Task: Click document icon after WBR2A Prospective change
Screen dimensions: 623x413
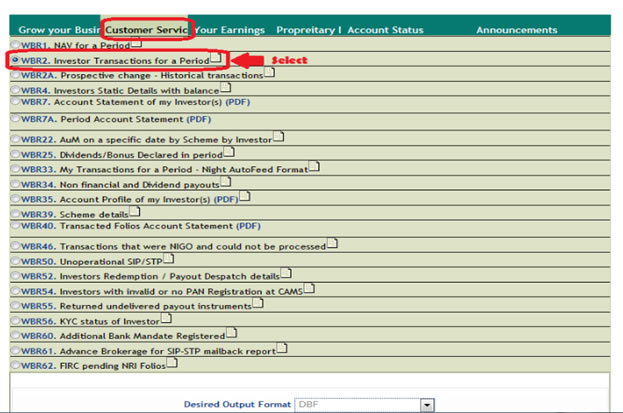Action: click(x=269, y=73)
